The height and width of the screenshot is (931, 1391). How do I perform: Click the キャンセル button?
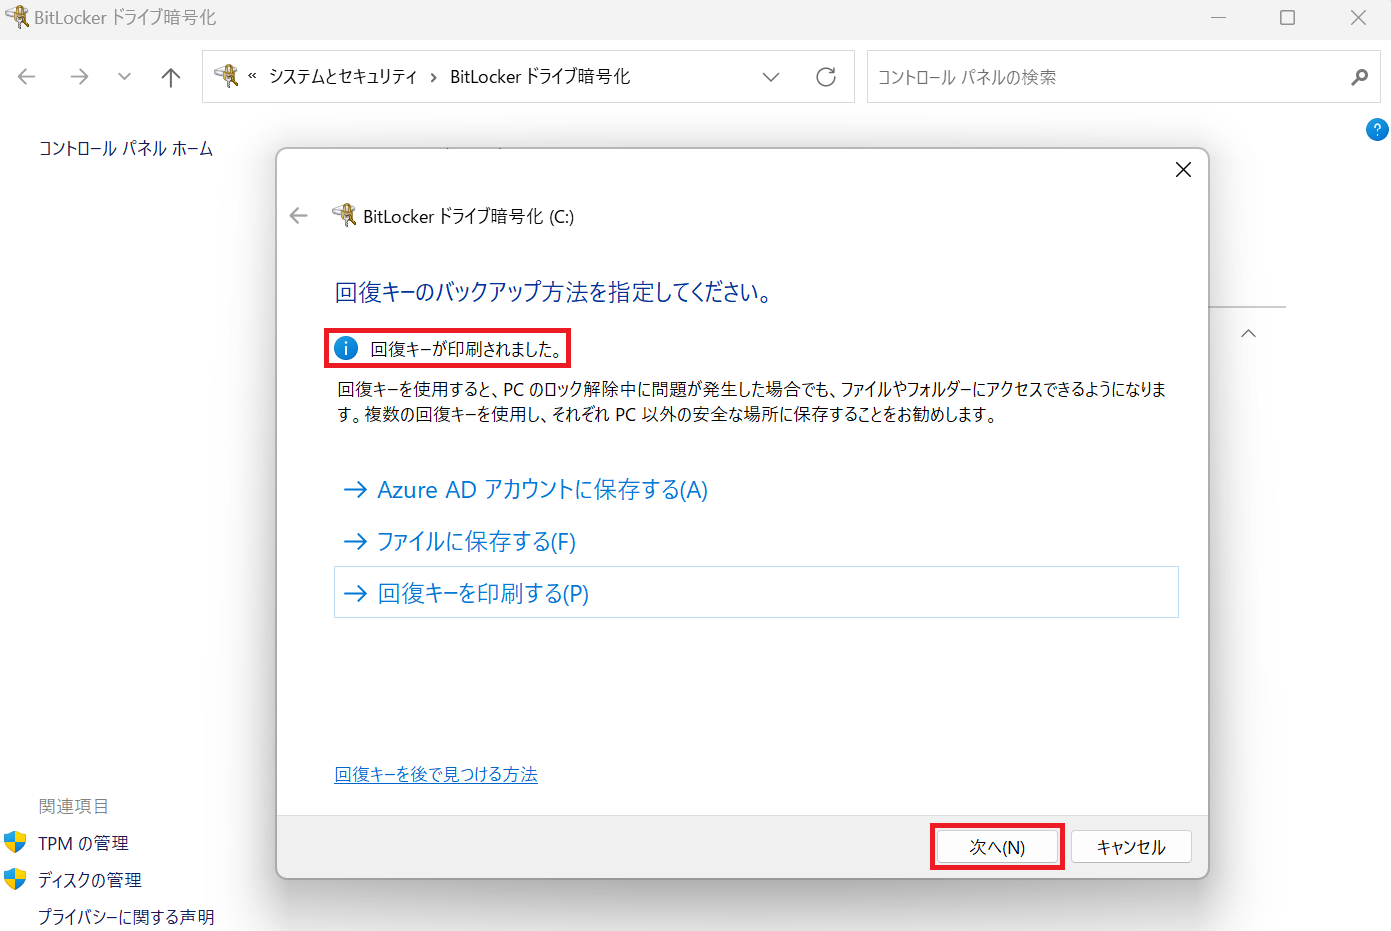point(1131,847)
